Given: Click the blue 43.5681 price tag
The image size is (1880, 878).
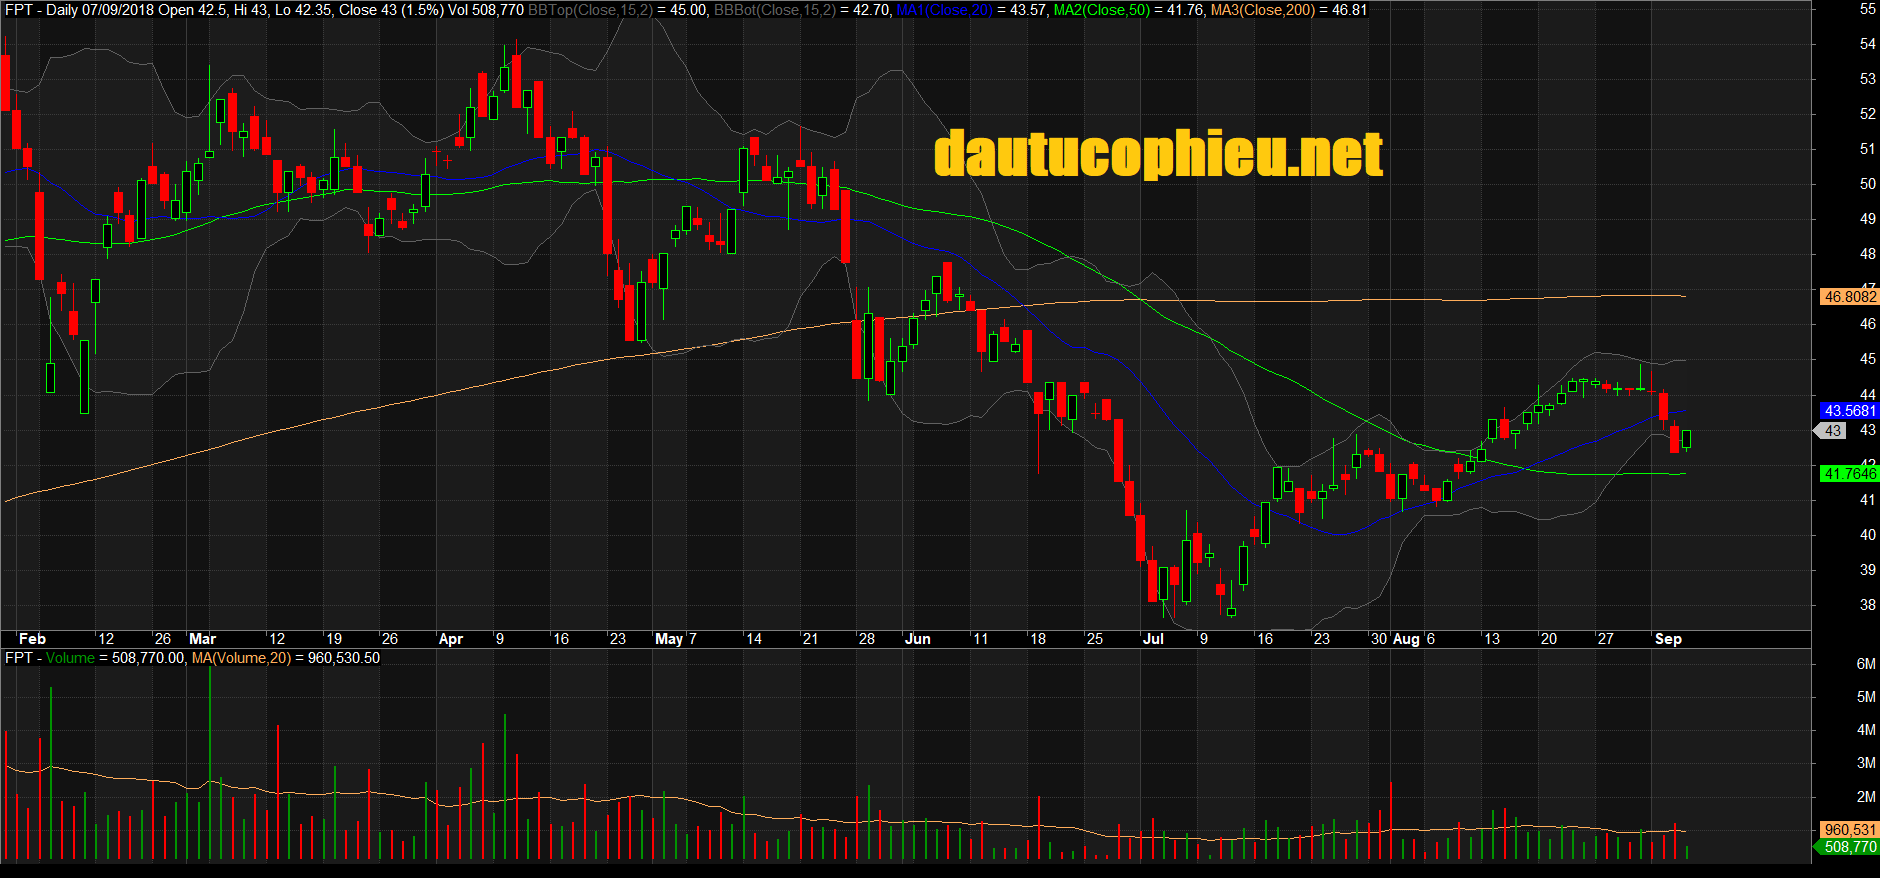Looking at the screenshot, I should [x=1849, y=411].
